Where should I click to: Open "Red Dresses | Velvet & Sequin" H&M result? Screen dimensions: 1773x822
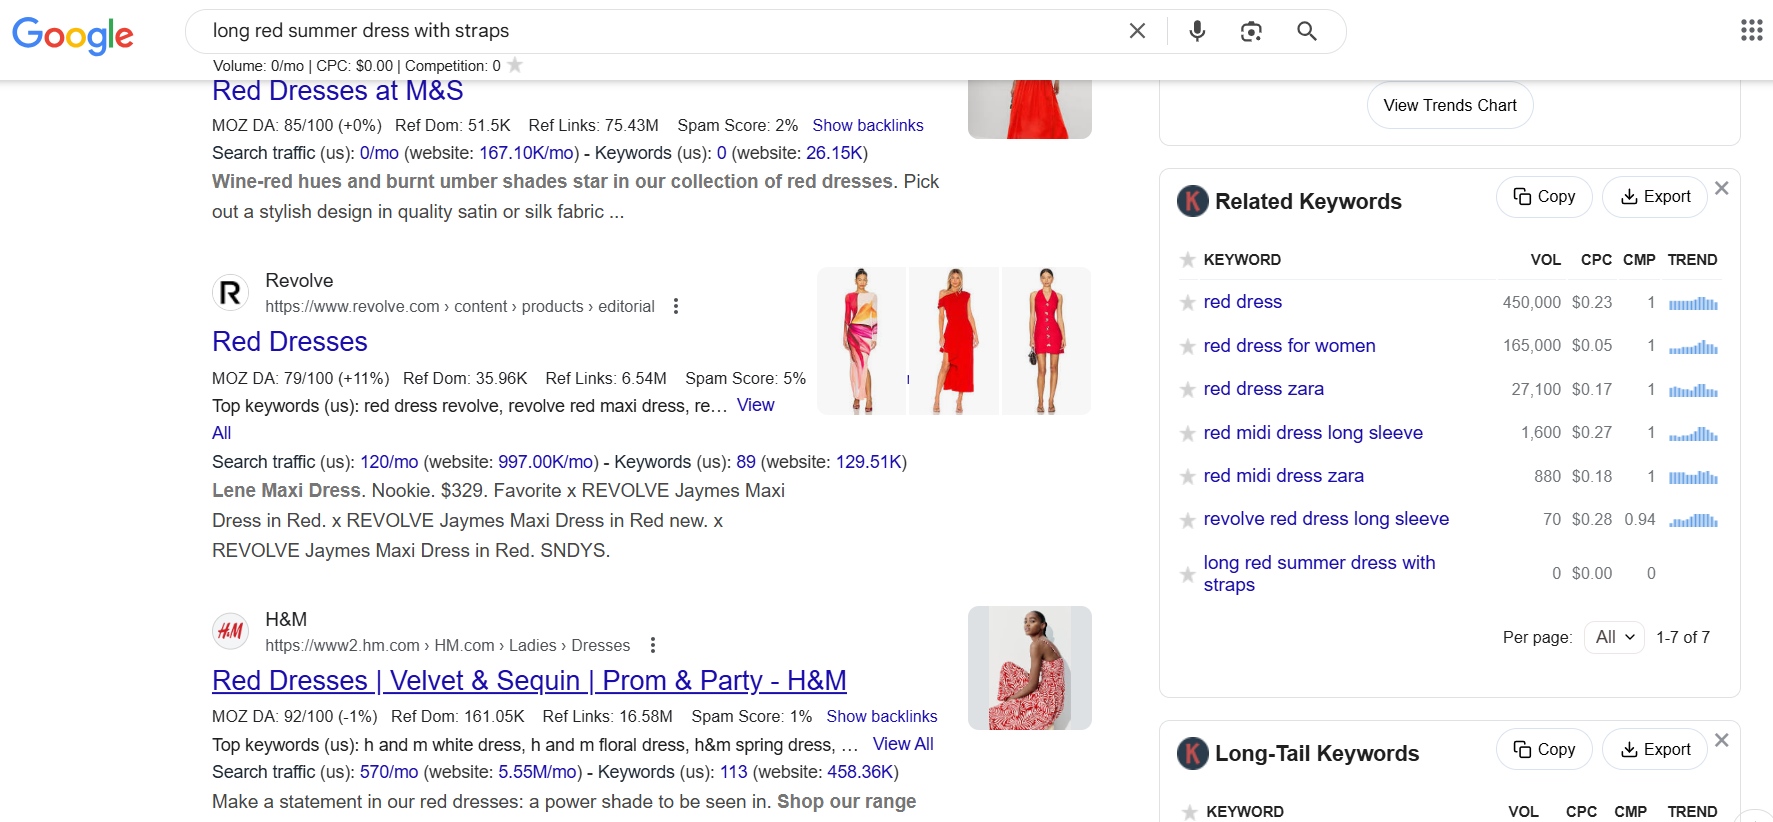coord(529,681)
